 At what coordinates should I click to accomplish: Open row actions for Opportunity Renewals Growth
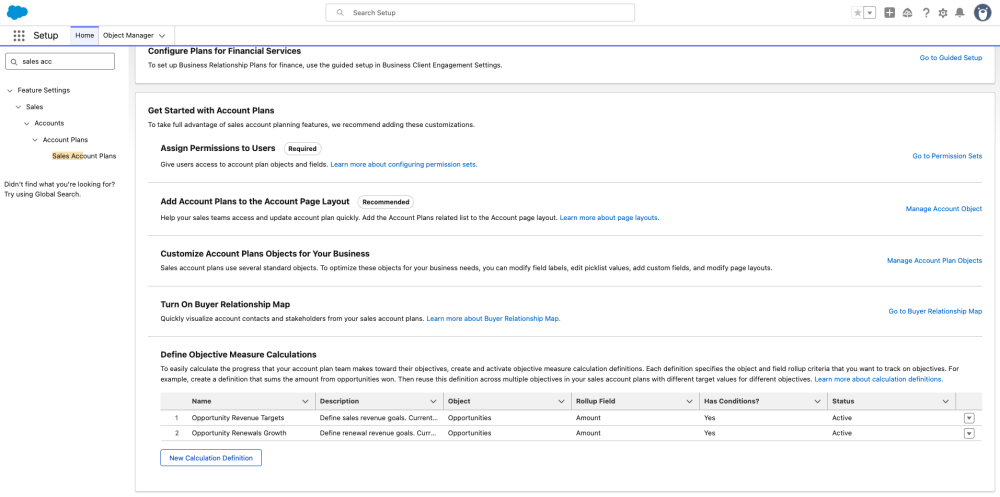tap(969, 433)
